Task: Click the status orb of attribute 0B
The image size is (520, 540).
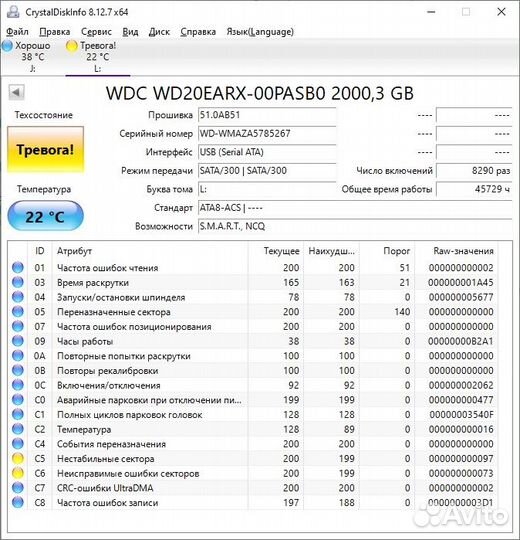Action: (x=18, y=371)
